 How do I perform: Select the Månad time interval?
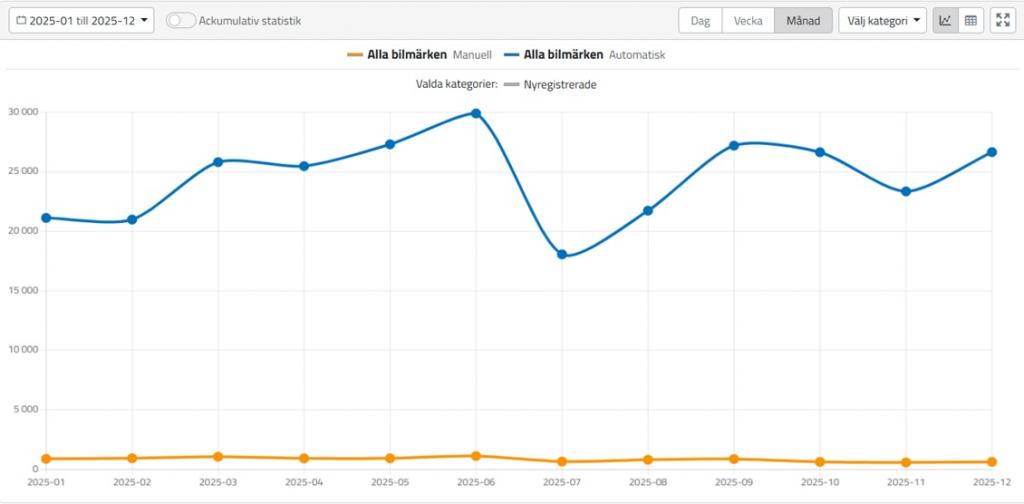pyautogui.click(x=803, y=20)
